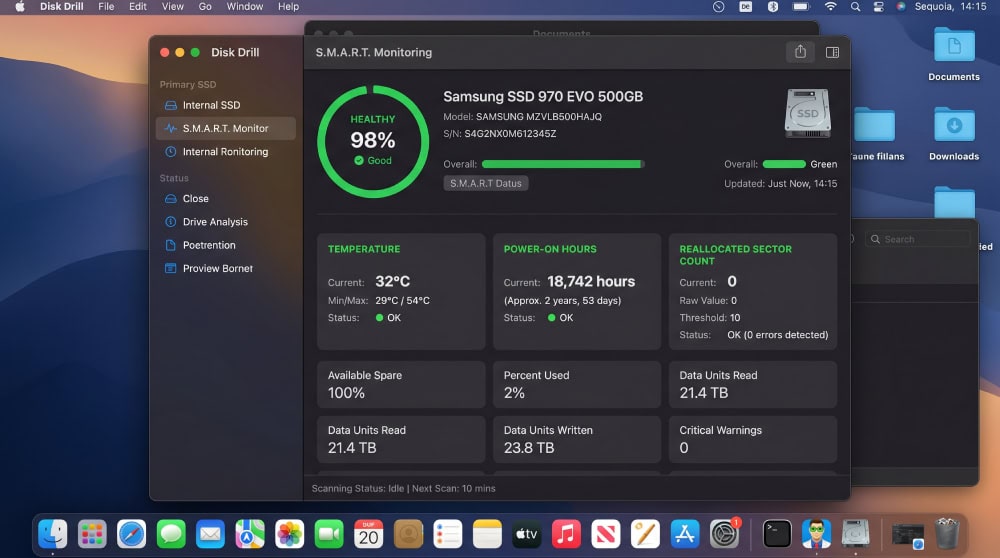The width and height of the screenshot is (1000, 558).
Task: Select Internal Ronitoring in sidebar
Action: click(226, 152)
